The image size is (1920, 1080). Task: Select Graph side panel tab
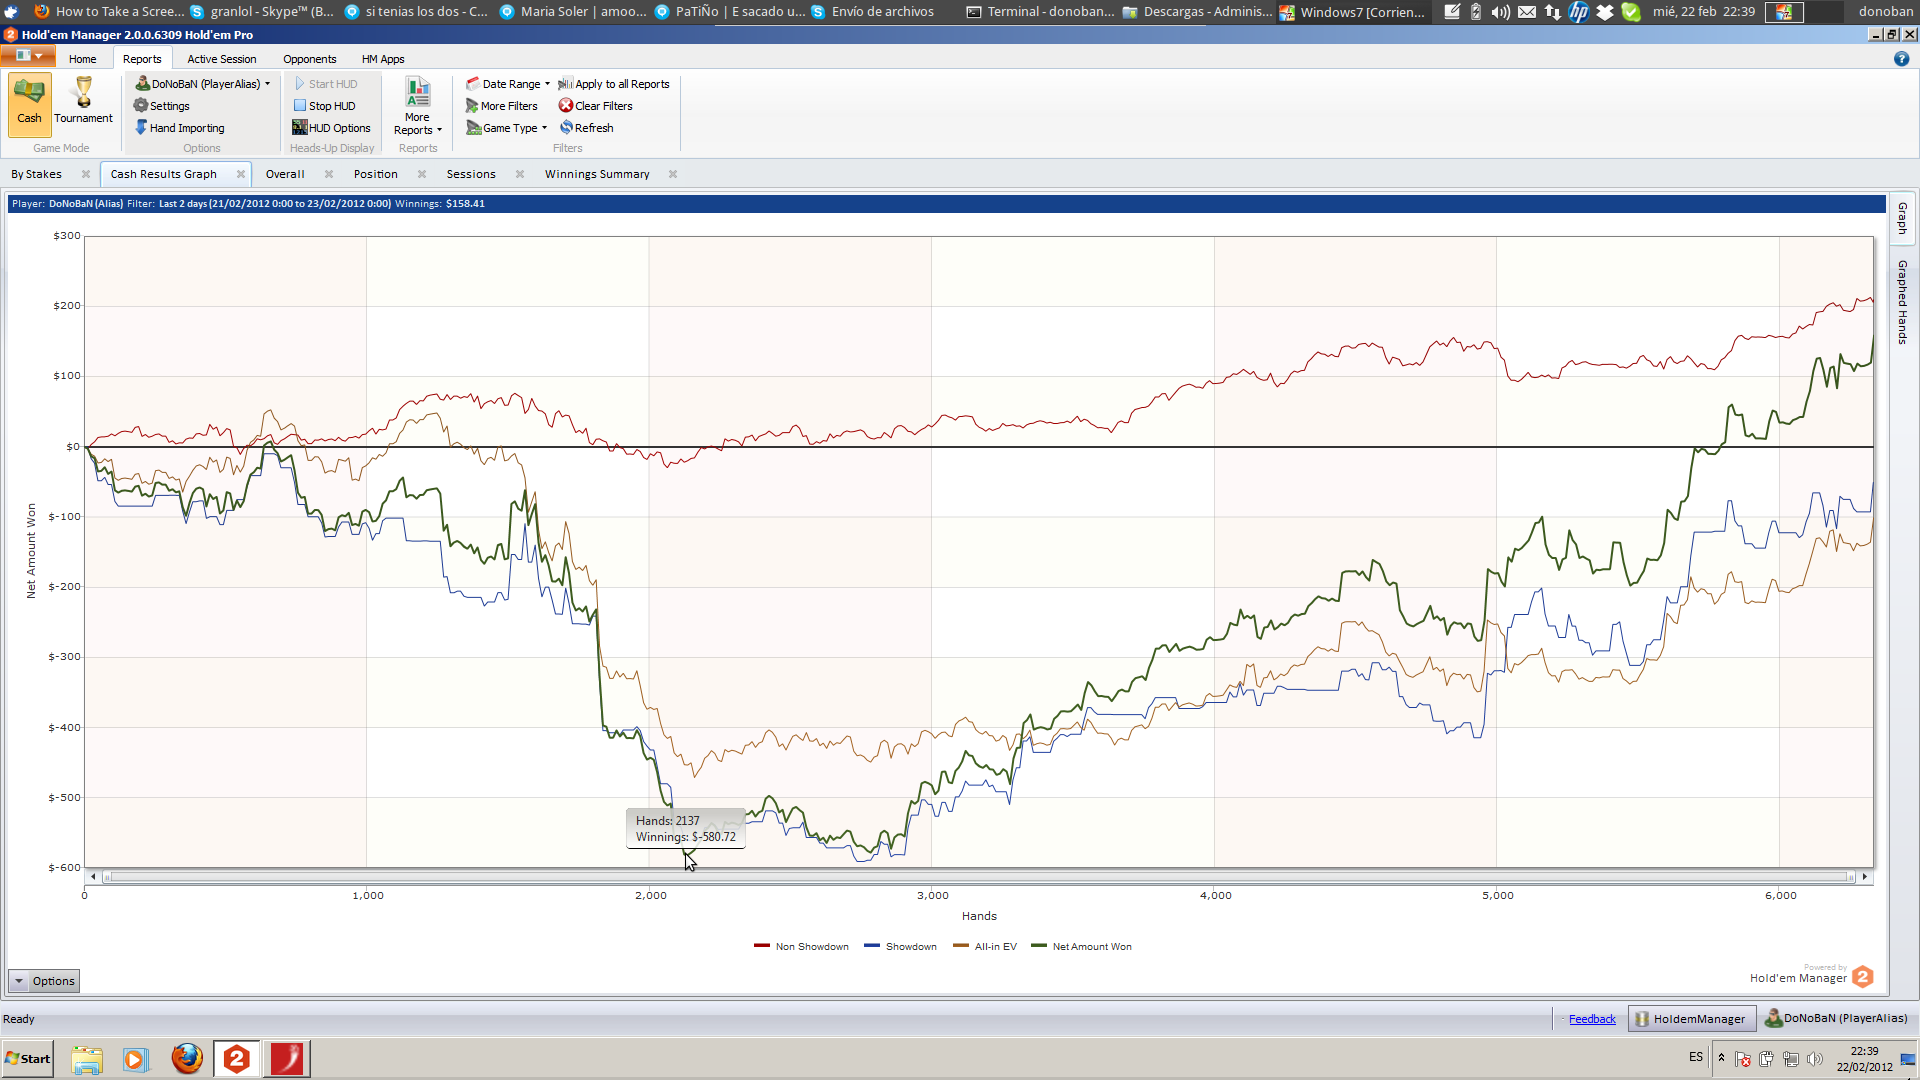[1902, 218]
